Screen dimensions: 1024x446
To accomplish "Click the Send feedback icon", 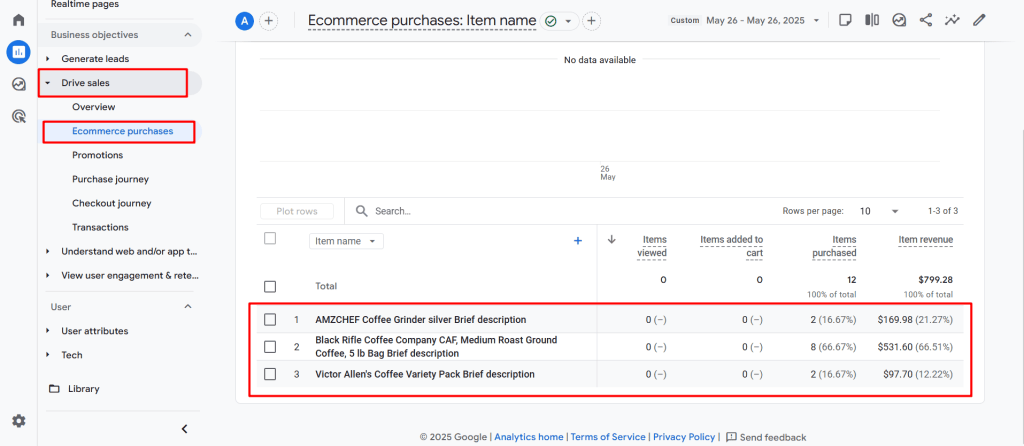I will 731,437.
